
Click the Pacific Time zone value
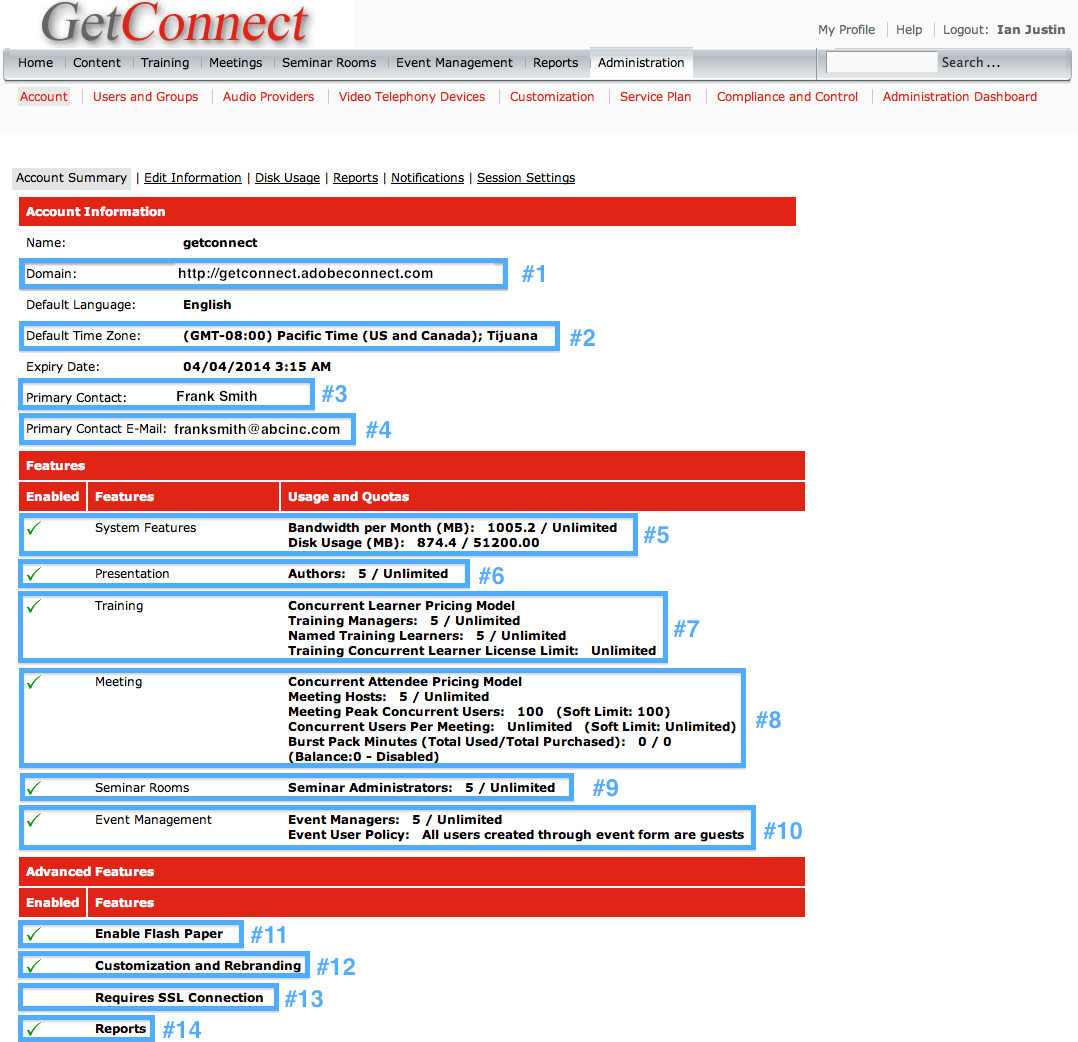pos(360,336)
